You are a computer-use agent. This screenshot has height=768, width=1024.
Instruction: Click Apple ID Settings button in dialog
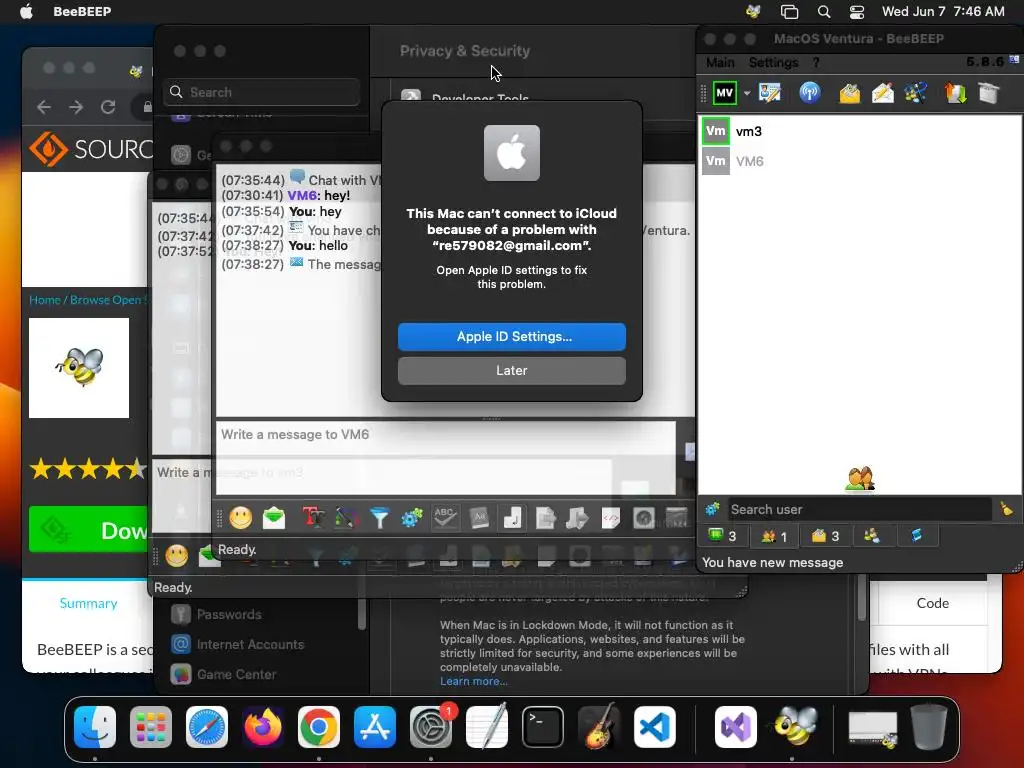511,336
